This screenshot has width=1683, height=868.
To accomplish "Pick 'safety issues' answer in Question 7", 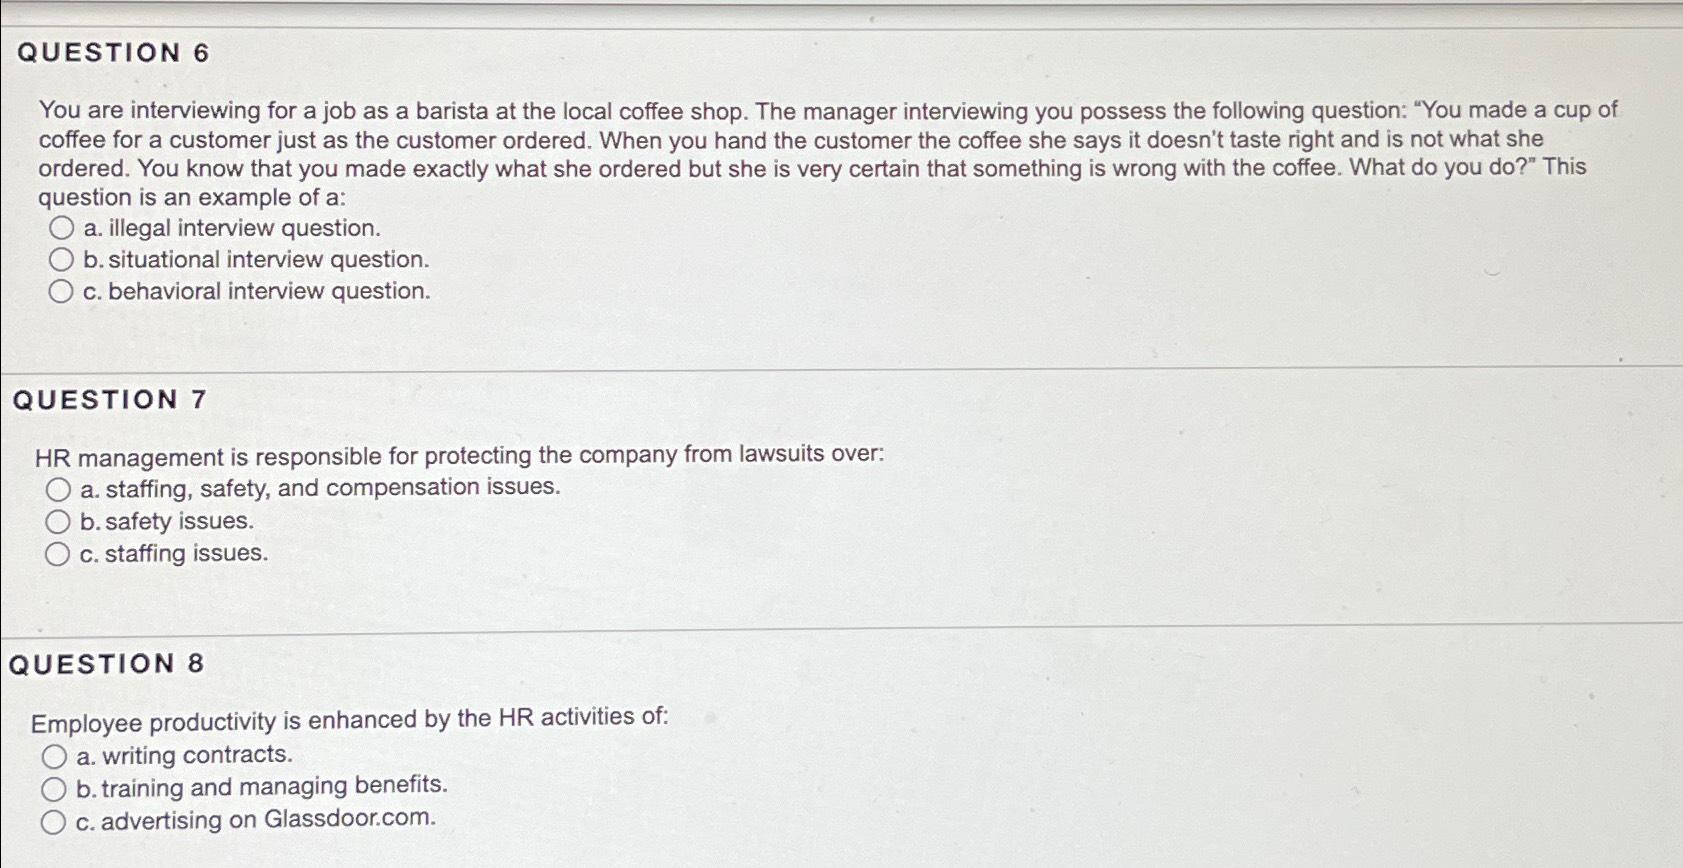I will pos(56,520).
